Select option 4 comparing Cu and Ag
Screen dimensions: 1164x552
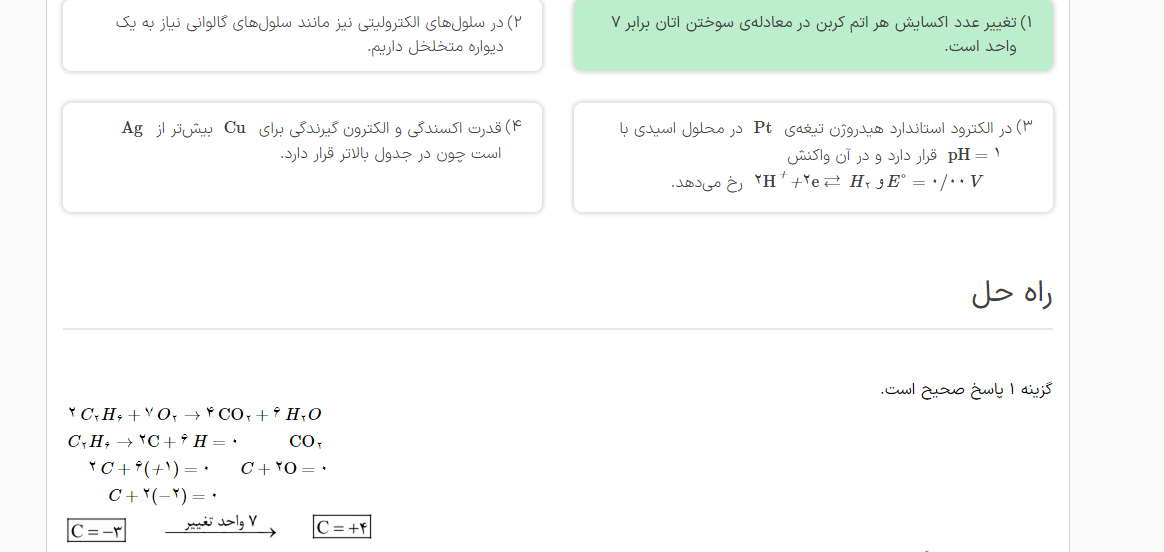(x=302, y=141)
